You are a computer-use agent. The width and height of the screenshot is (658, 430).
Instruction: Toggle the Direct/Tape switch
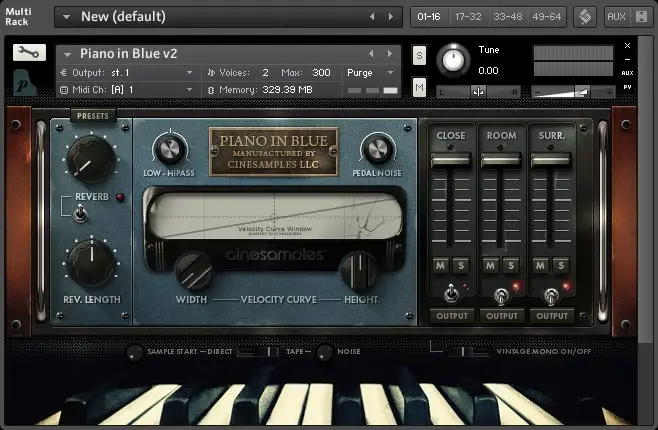(x=258, y=352)
